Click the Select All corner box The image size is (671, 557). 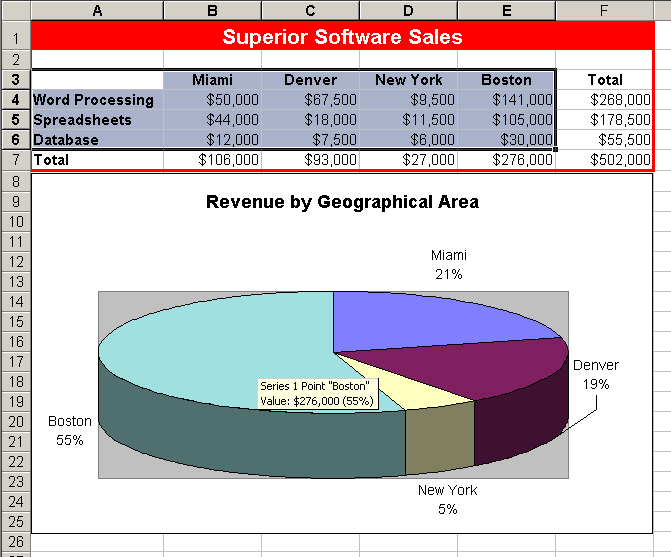[x=15, y=10]
